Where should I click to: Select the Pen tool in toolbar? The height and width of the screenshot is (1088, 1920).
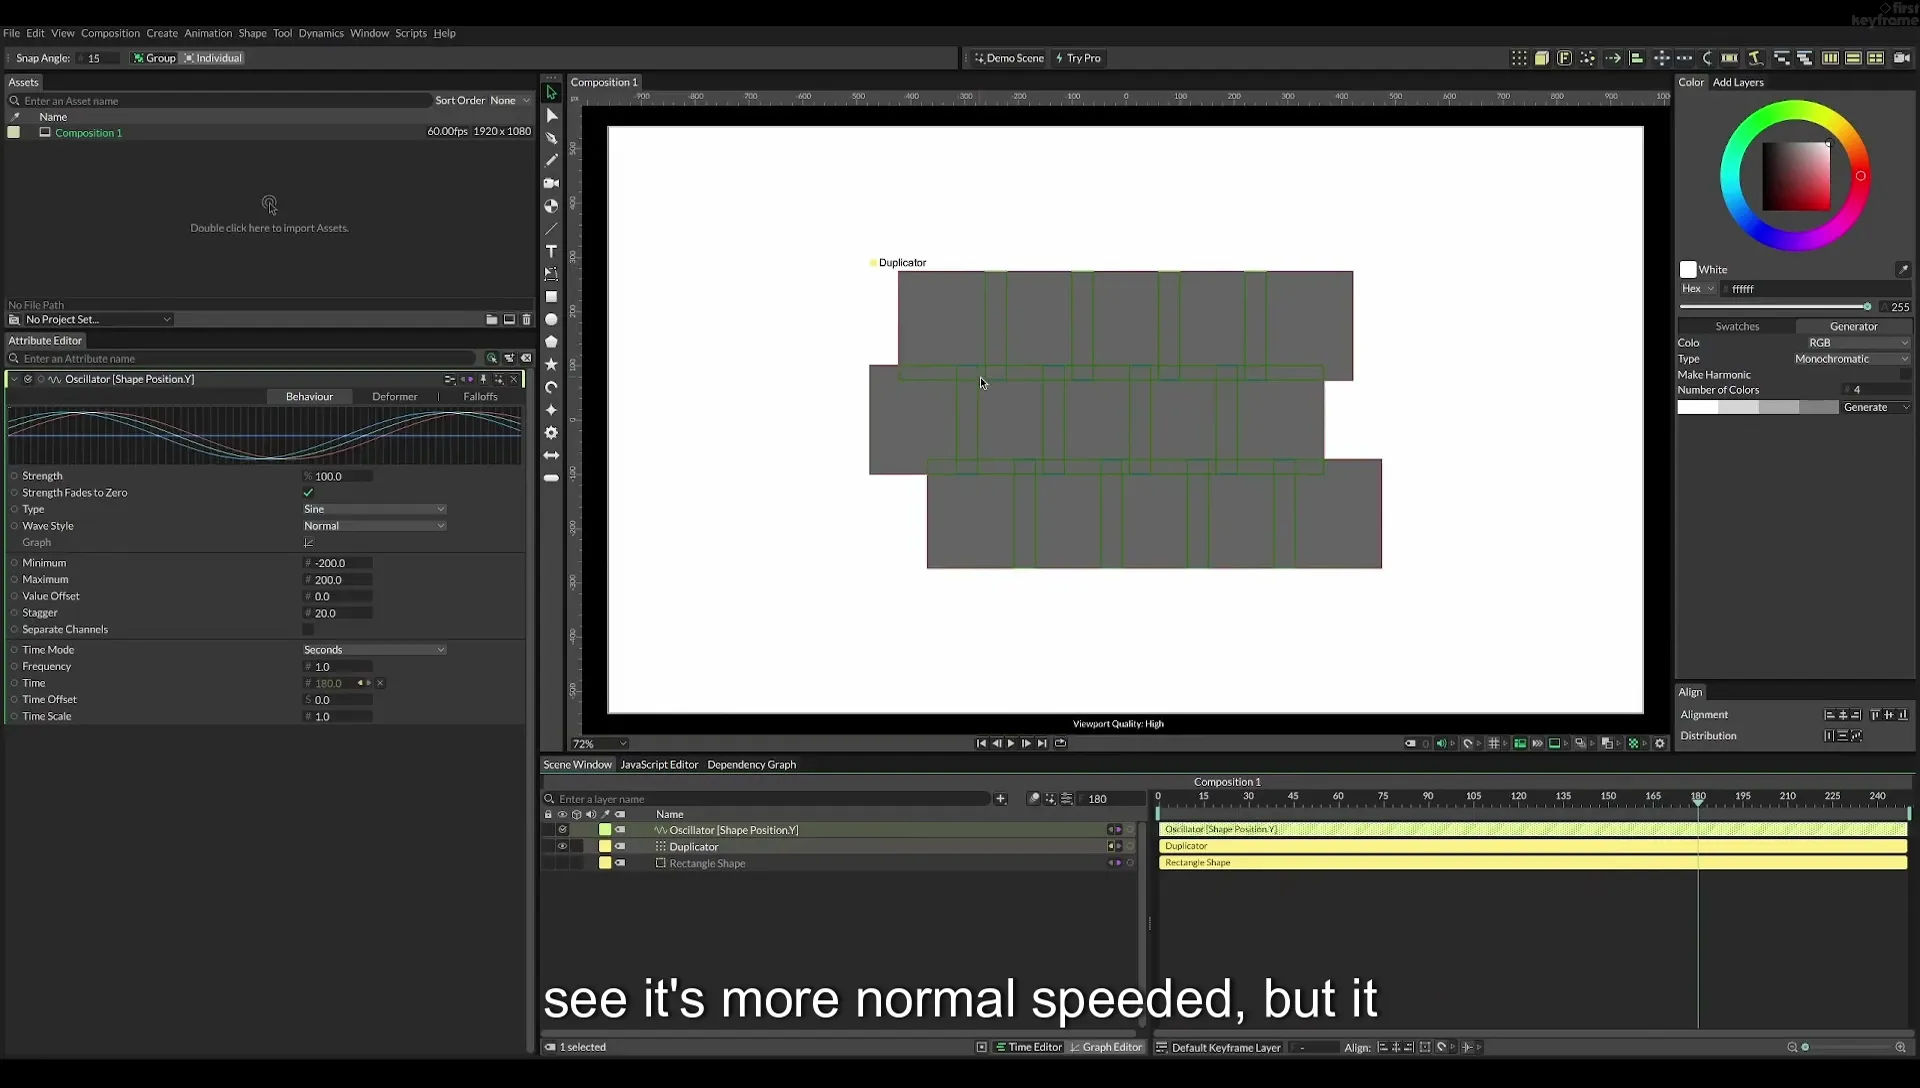point(551,138)
